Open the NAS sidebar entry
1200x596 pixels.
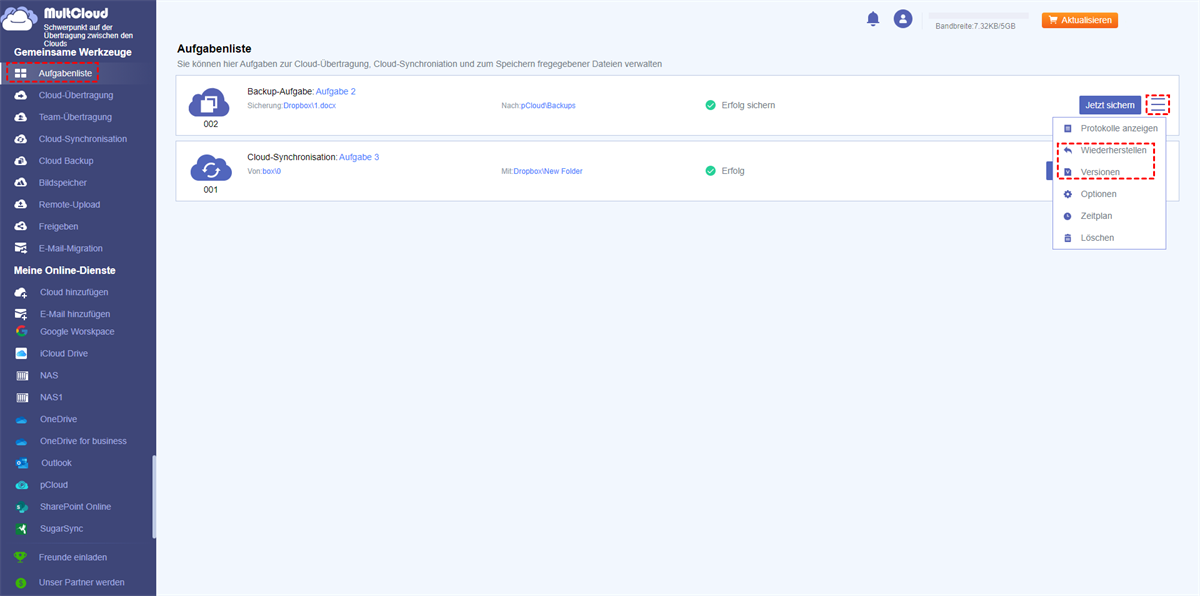[x=49, y=375]
